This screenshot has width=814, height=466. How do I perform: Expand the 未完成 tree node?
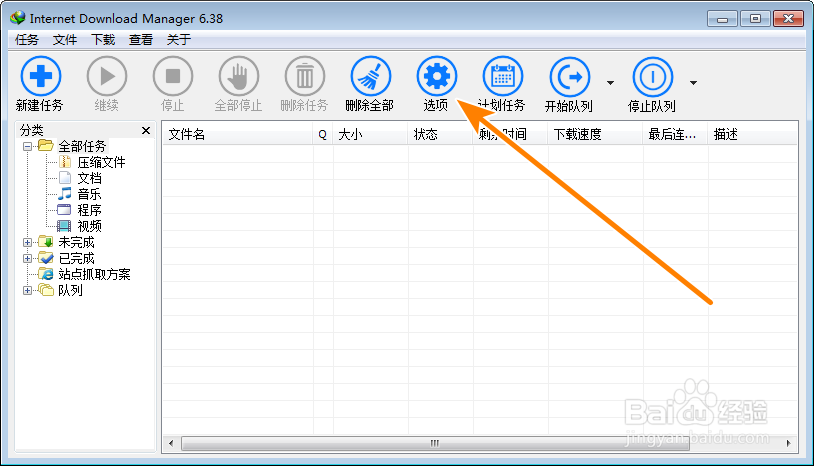28,242
